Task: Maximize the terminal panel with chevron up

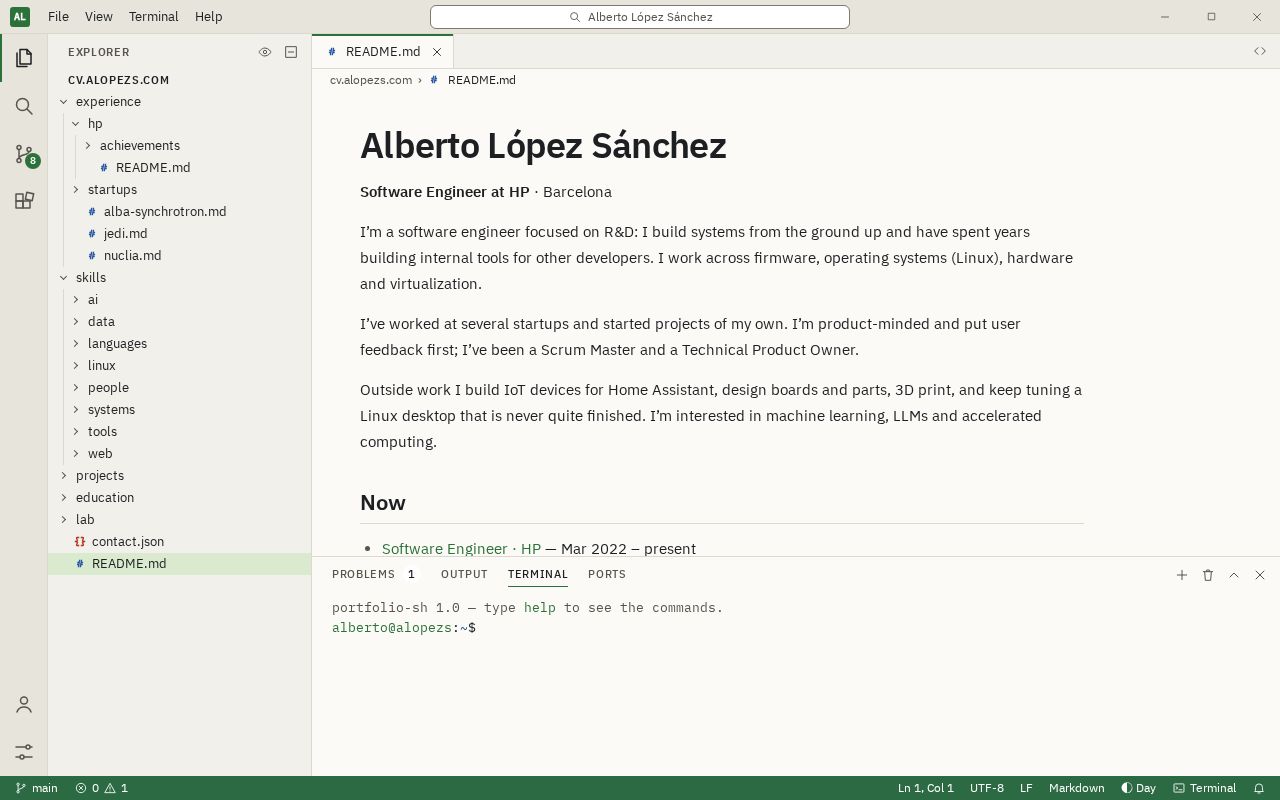Action: click(1234, 575)
